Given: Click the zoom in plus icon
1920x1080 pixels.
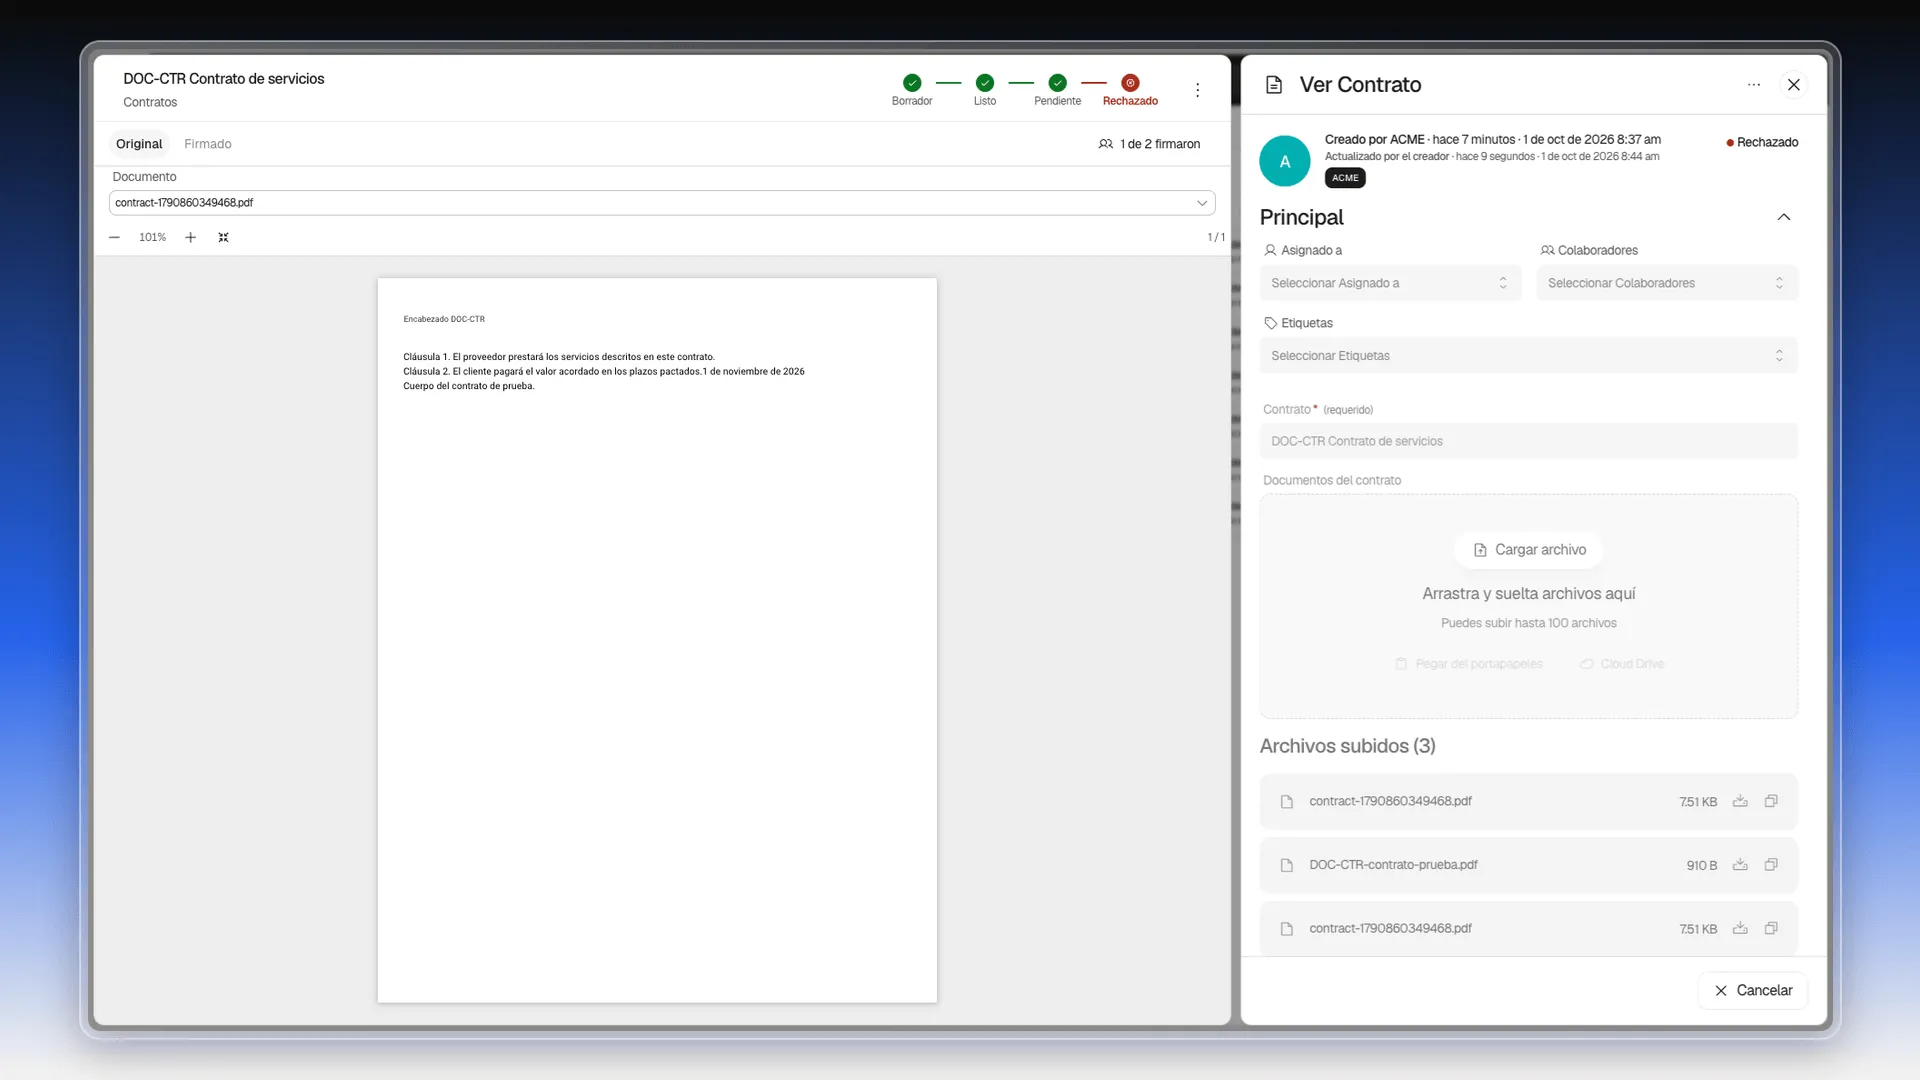Looking at the screenshot, I should pyautogui.click(x=190, y=238).
